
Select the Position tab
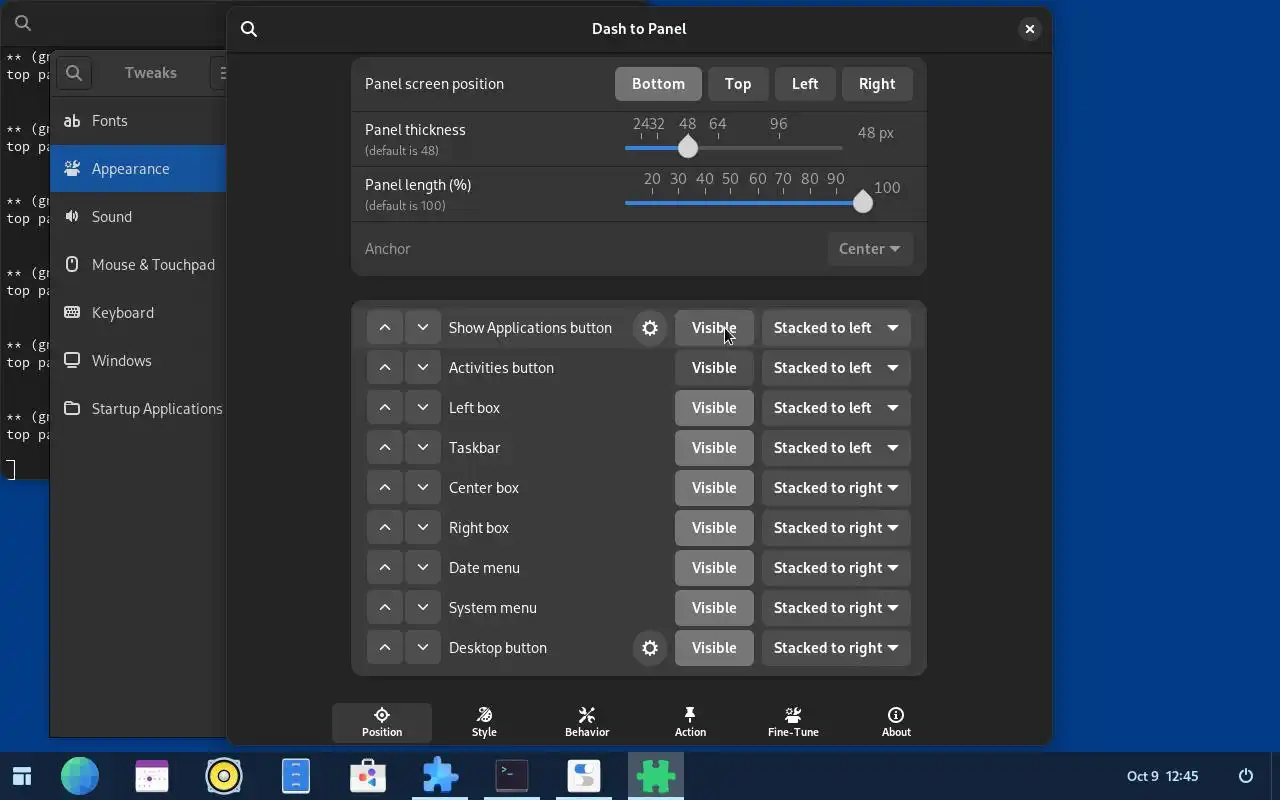tap(382, 722)
